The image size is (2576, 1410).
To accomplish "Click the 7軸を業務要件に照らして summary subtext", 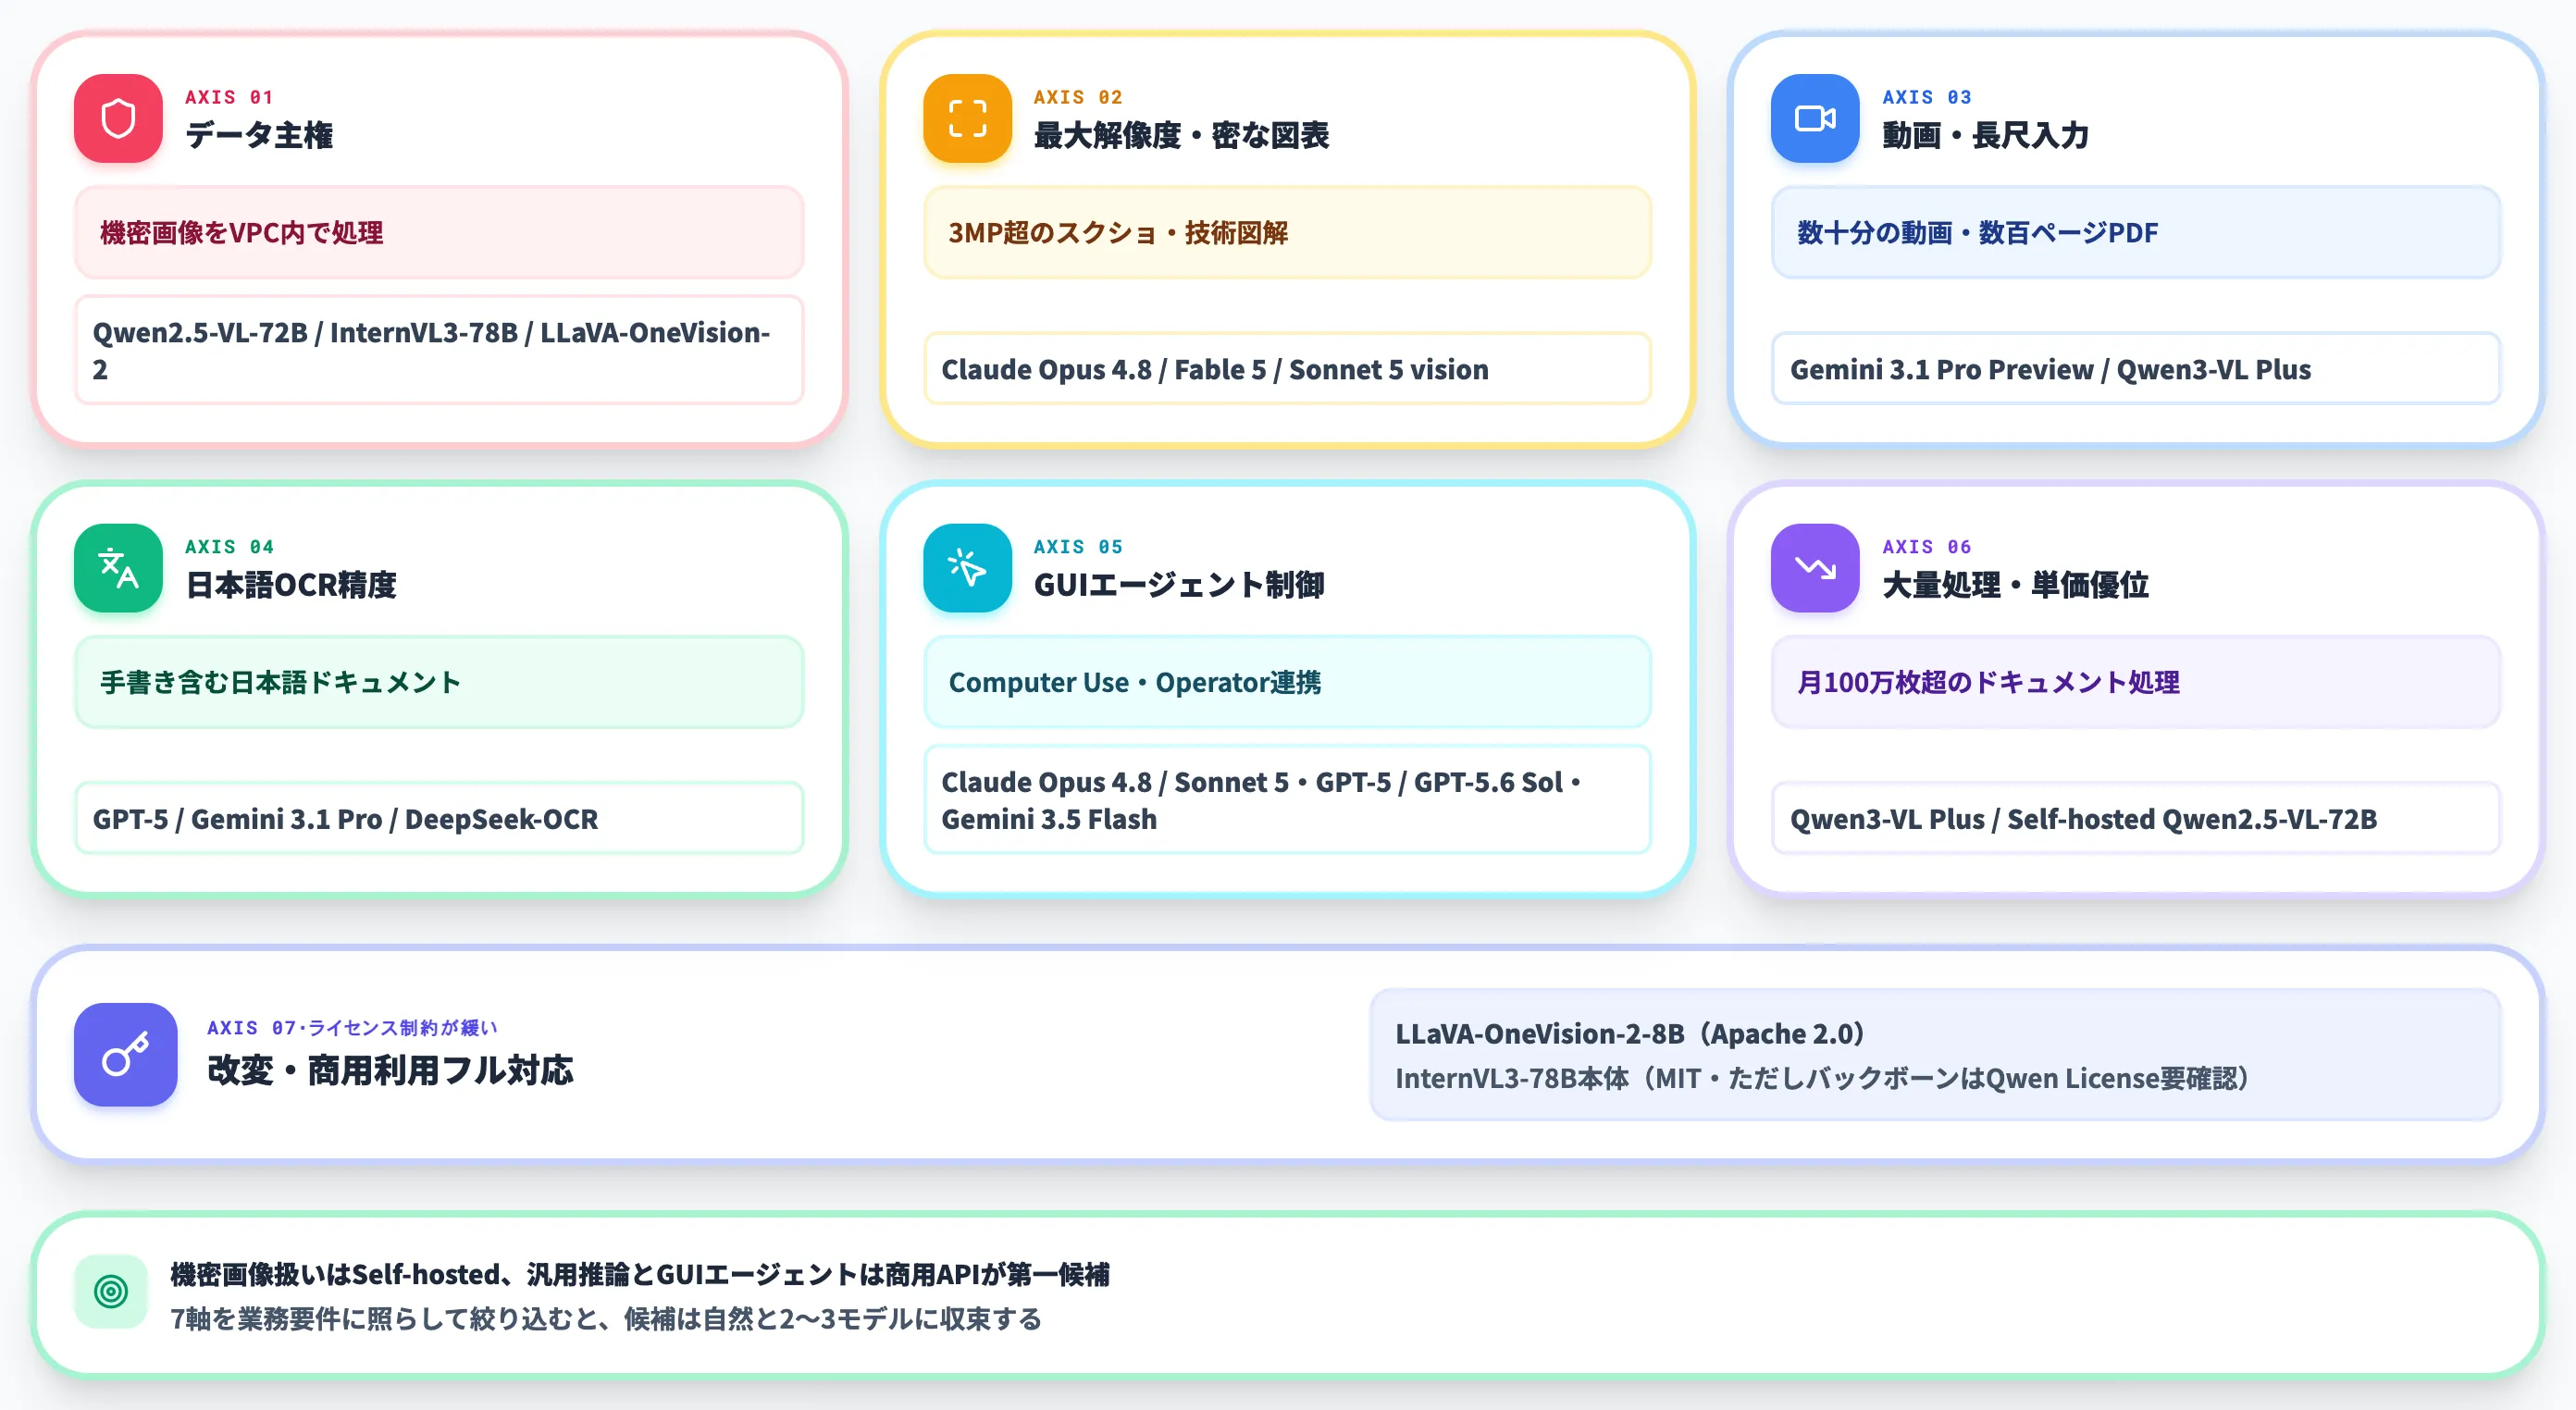I will (x=606, y=1320).
